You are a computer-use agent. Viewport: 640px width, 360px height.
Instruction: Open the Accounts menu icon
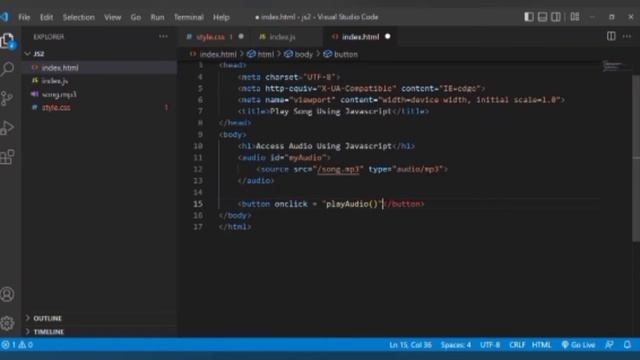(x=7, y=294)
